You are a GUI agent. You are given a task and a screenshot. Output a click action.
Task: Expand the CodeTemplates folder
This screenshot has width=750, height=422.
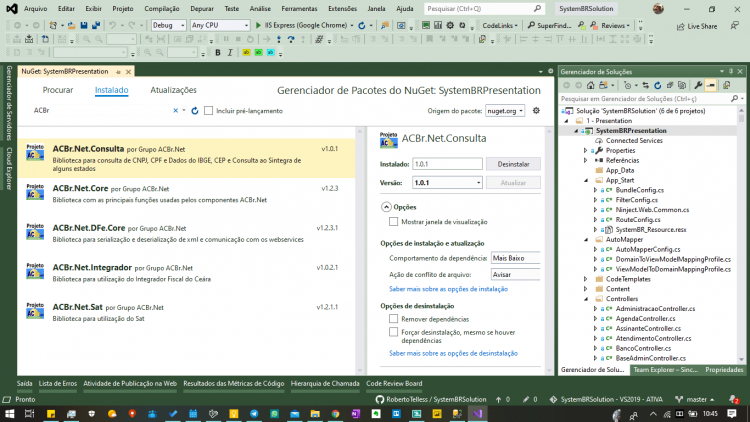click(585, 279)
